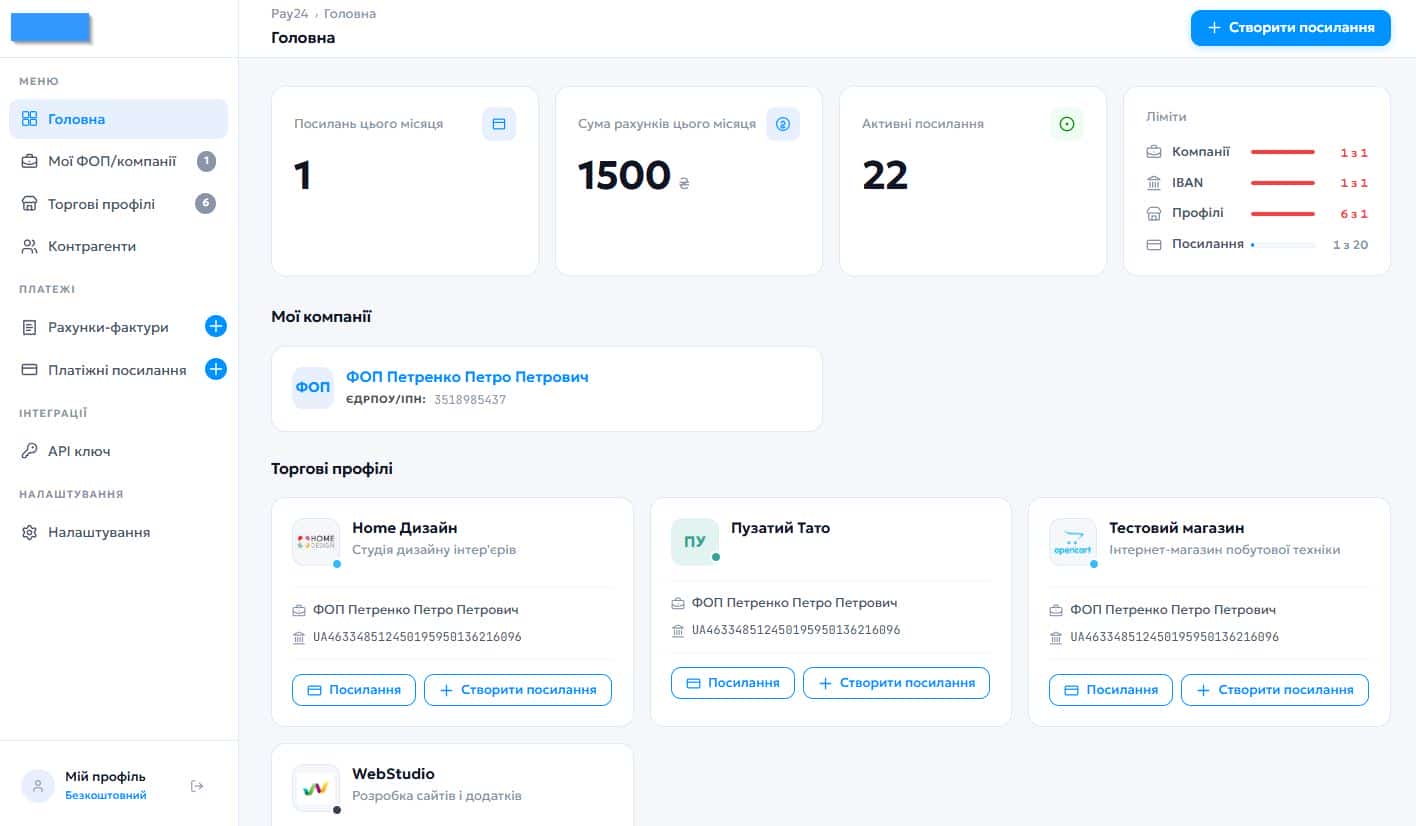Image resolution: width=1416 pixels, height=826 pixels.
Task: Click the 1500 sum value
Action: click(624, 175)
